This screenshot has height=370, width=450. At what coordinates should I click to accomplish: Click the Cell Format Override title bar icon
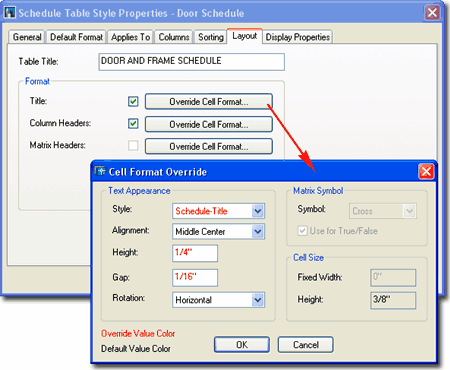click(100, 171)
